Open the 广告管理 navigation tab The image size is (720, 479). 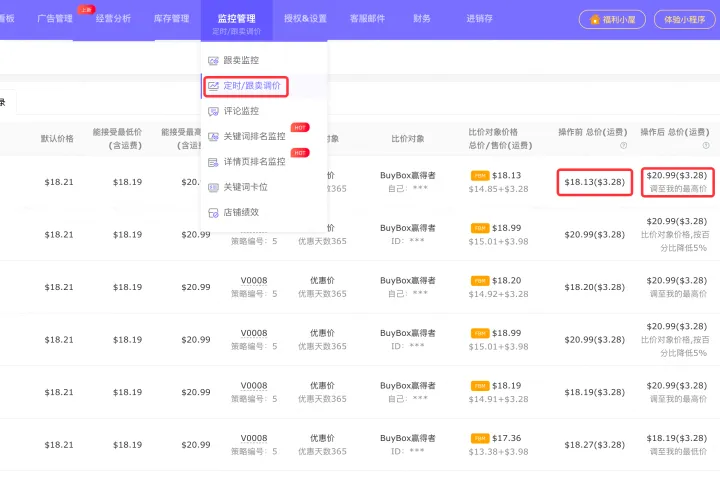(55, 19)
